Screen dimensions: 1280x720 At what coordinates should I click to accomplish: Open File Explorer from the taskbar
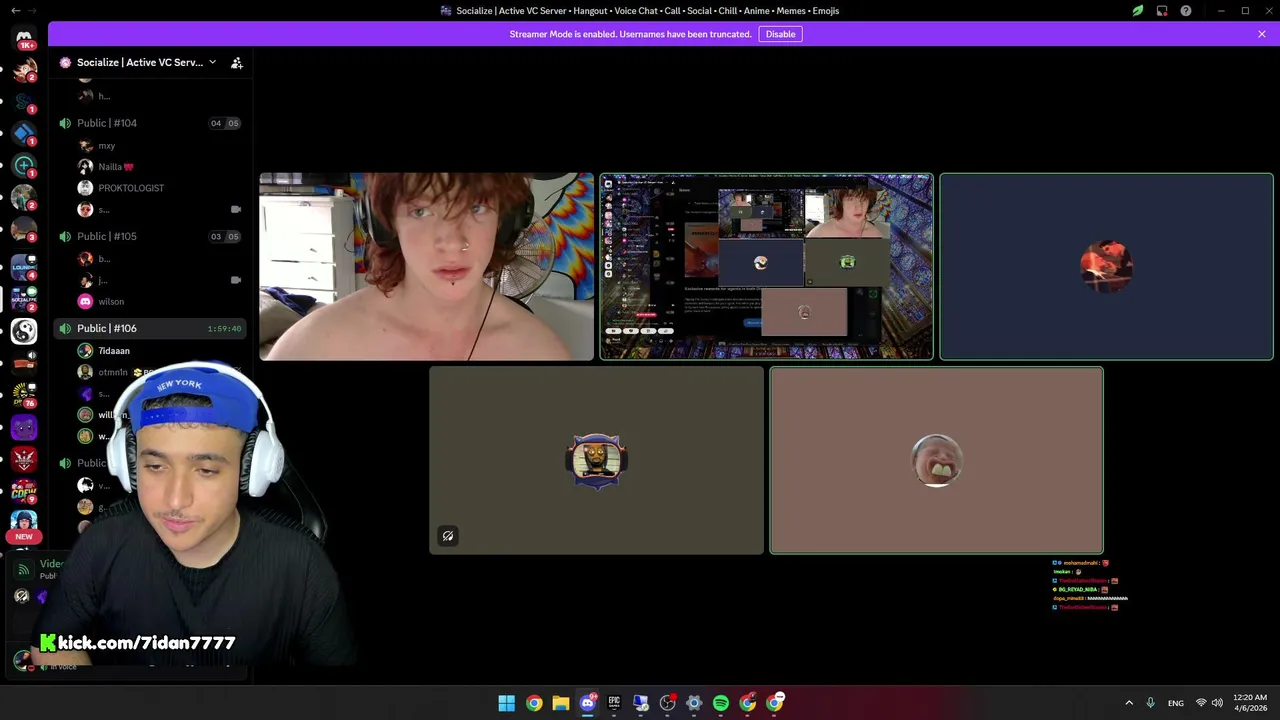[x=561, y=703]
